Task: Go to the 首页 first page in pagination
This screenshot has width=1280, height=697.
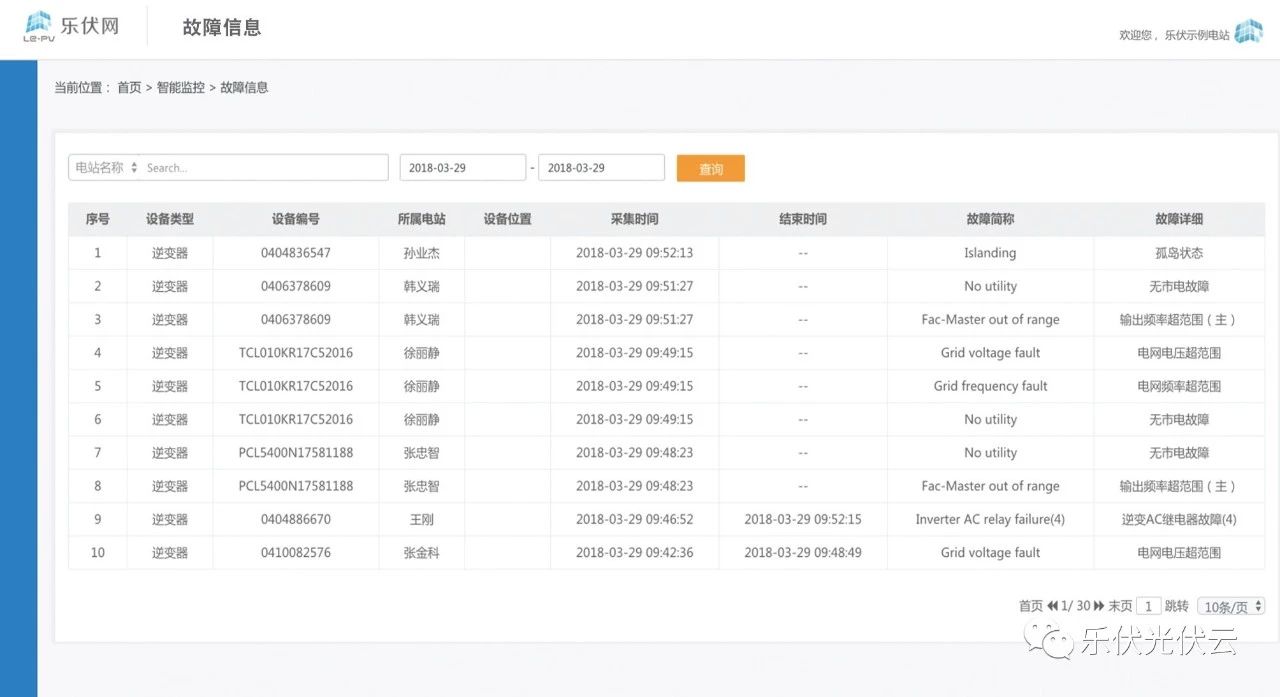Action: pos(1030,606)
